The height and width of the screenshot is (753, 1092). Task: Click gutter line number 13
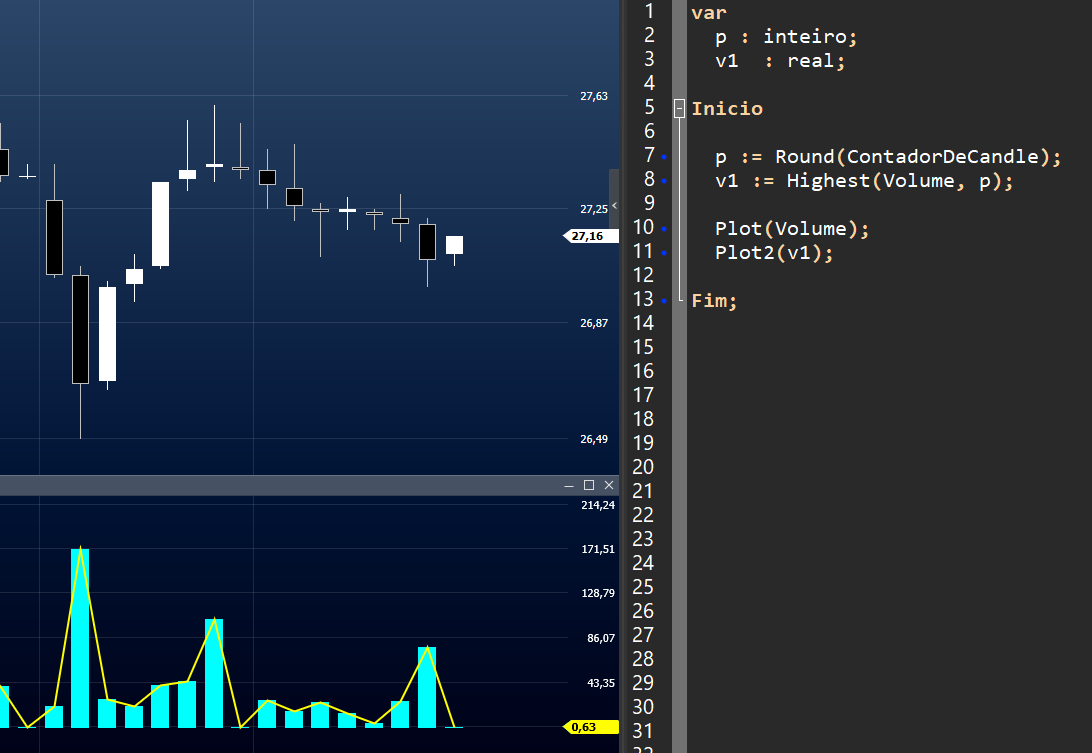(x=644, y=299)
